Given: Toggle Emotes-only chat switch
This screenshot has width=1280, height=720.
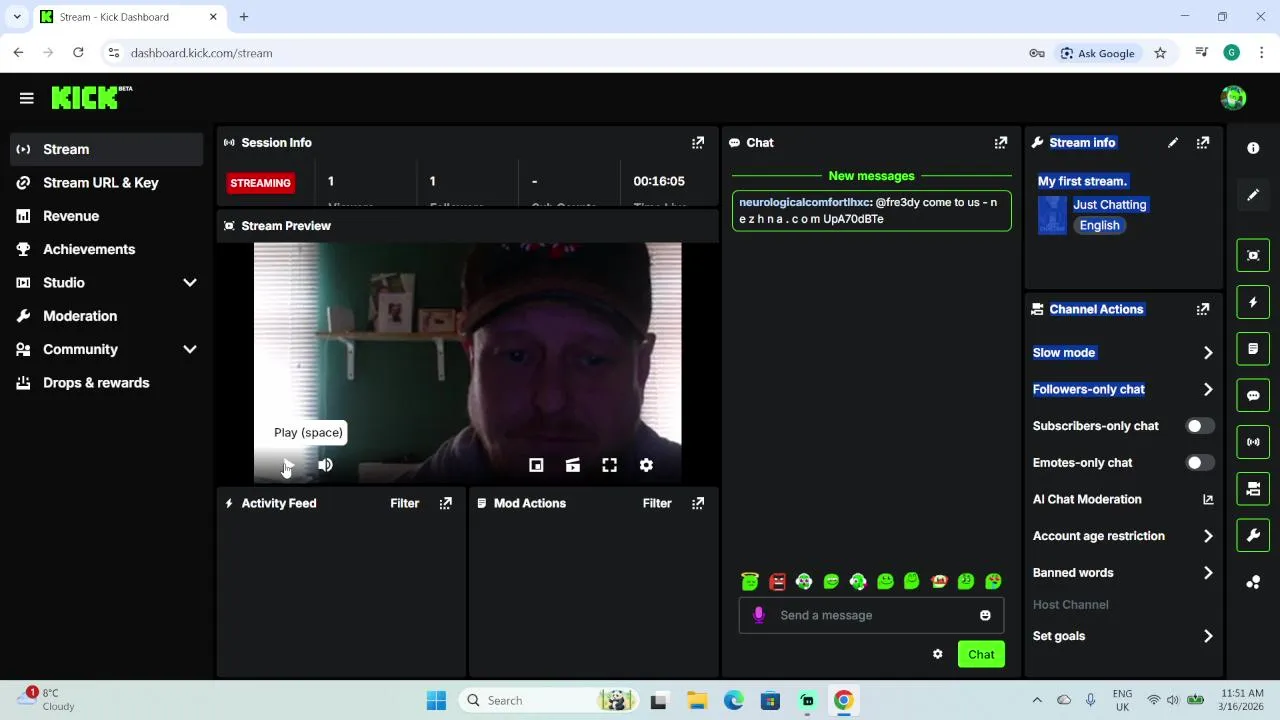Looking at the screenshot, I should pyautogui.click(x=1199, y=463).
